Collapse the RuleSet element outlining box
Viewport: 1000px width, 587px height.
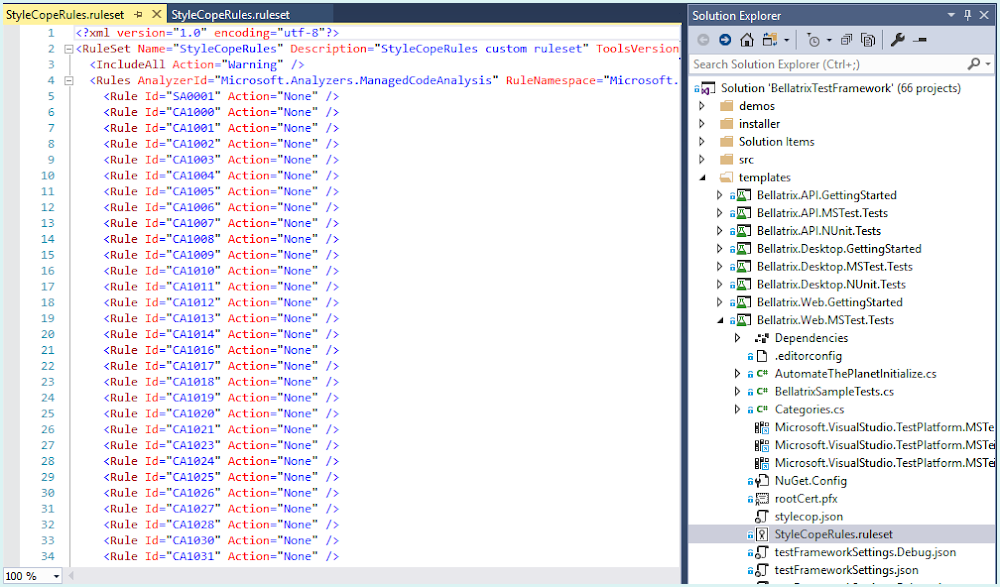[x=68, y=49]
